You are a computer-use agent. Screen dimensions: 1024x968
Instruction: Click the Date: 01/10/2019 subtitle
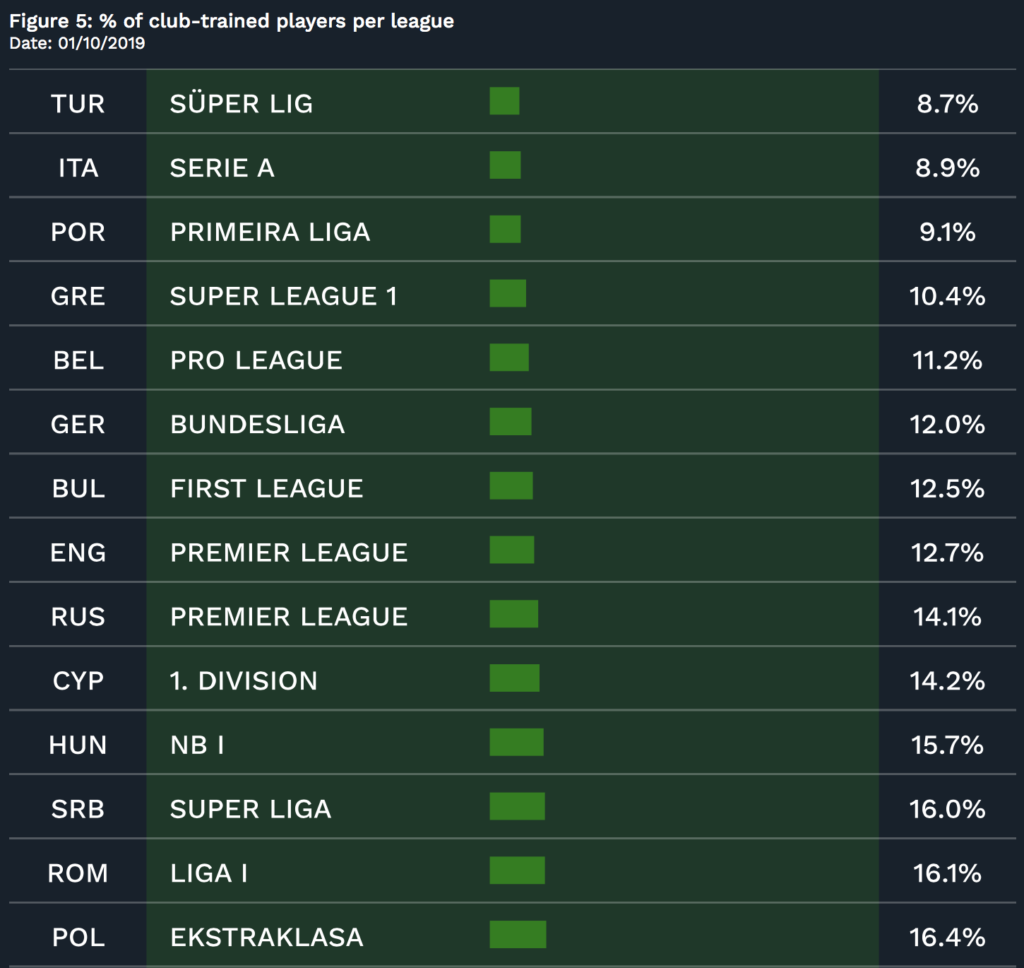(x=77, y=43)
